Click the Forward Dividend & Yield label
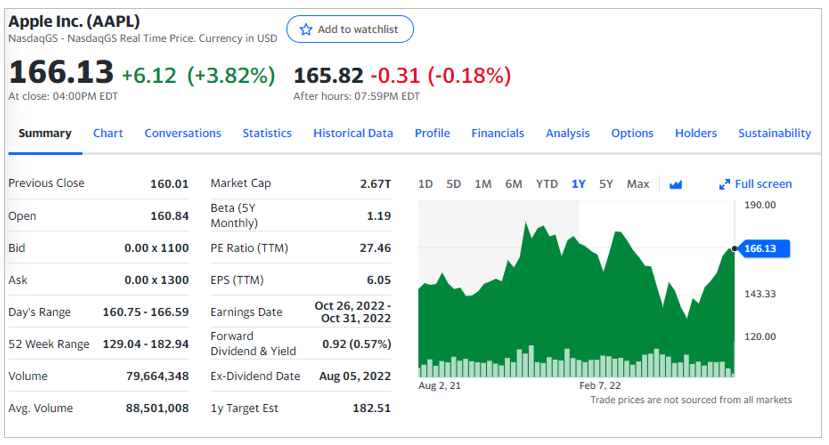The image size is (829, 445). 253,344
